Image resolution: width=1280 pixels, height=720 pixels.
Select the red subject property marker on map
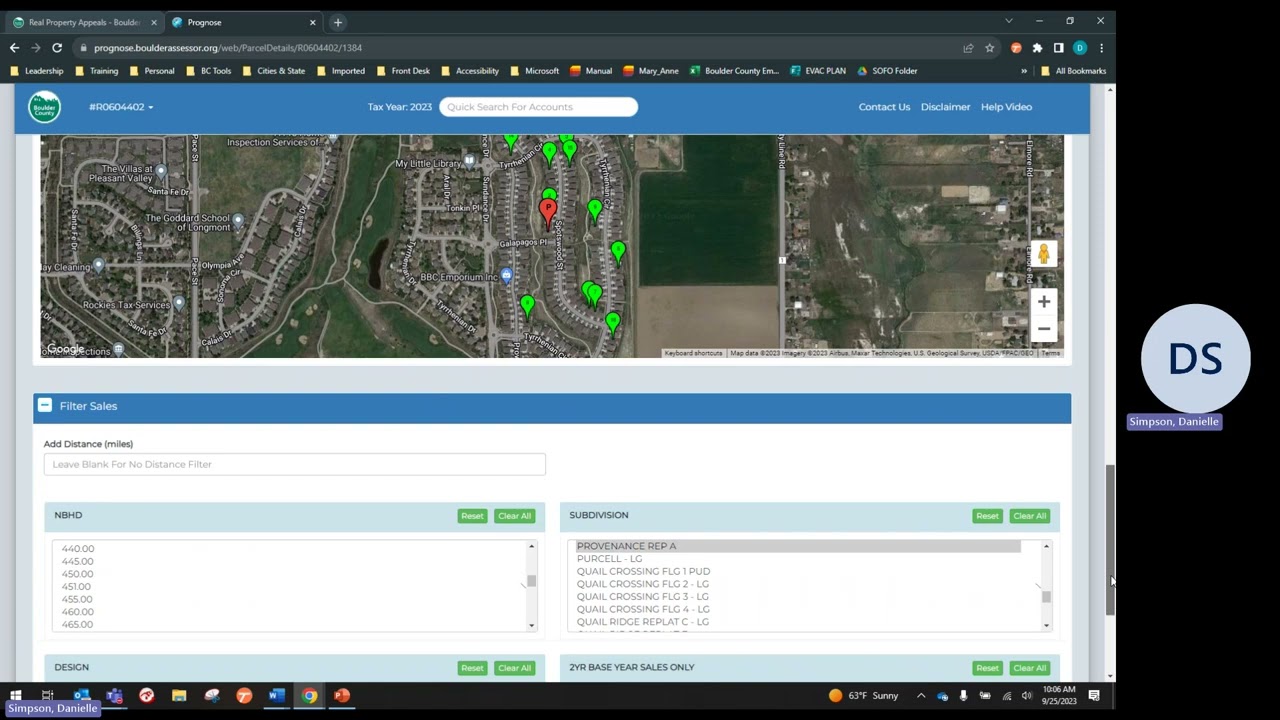548,211
